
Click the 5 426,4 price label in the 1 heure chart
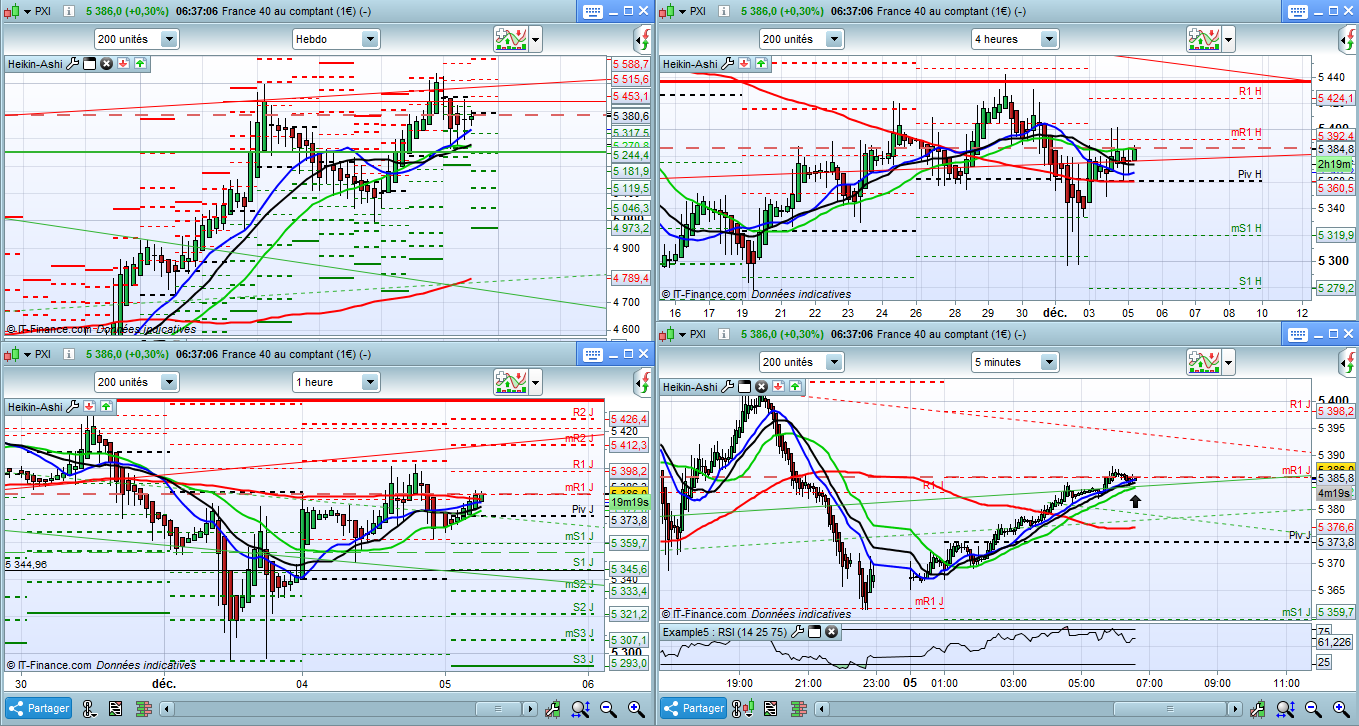[630, 419]
